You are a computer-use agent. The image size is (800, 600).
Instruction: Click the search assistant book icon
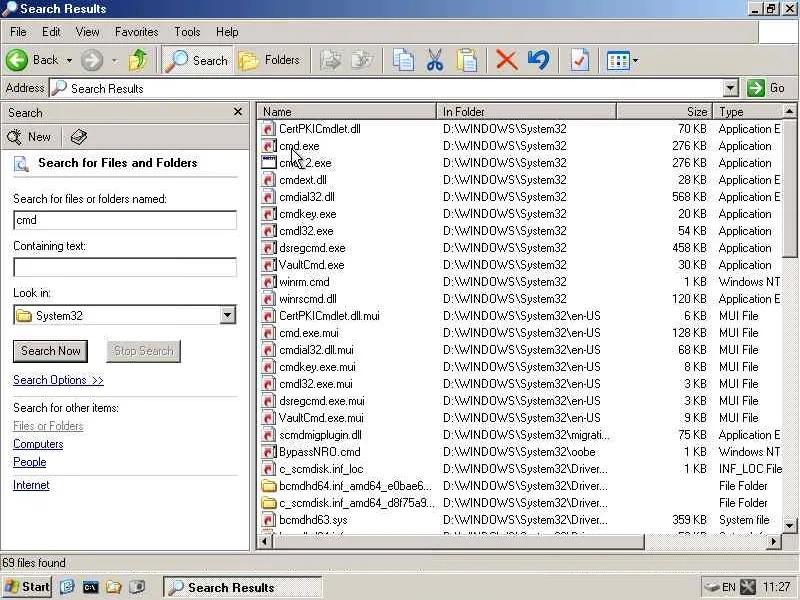coord(79,137)
